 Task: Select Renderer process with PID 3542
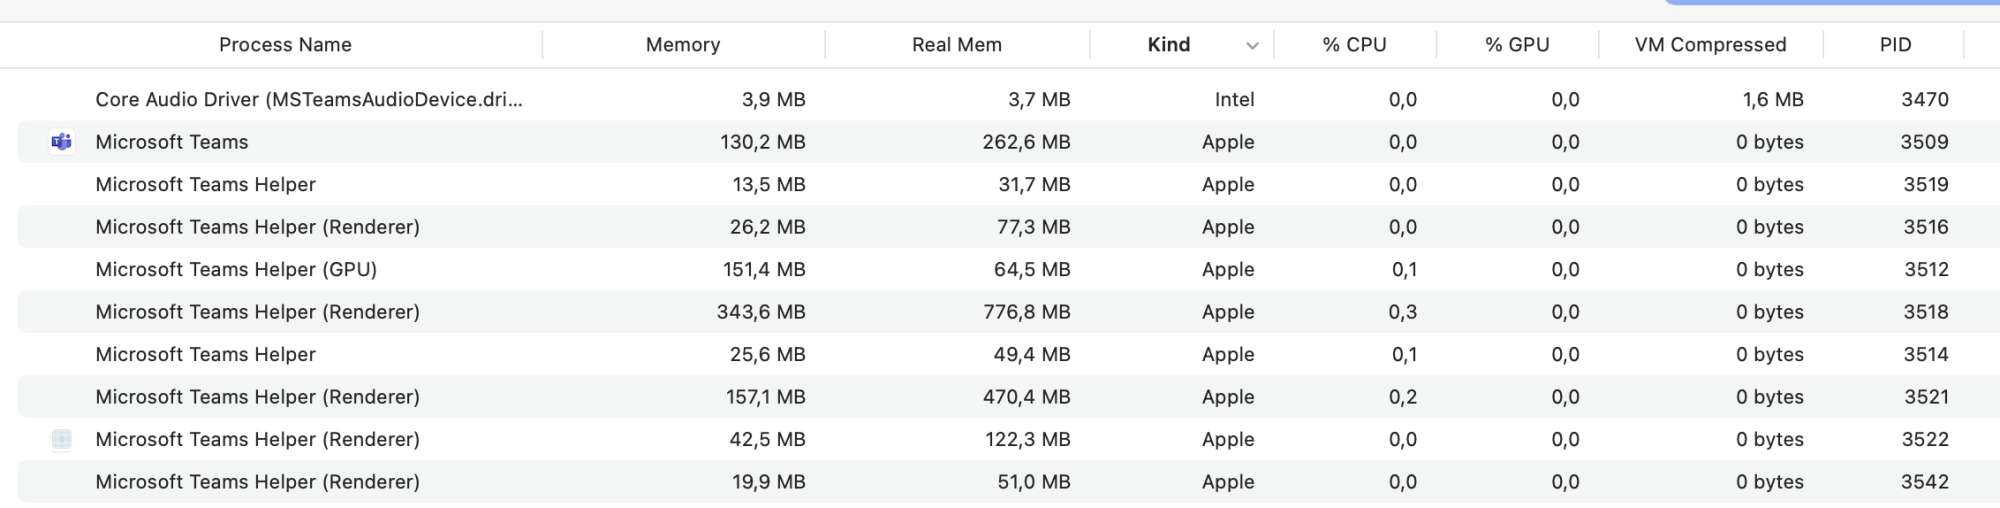[x=258, y=482]
